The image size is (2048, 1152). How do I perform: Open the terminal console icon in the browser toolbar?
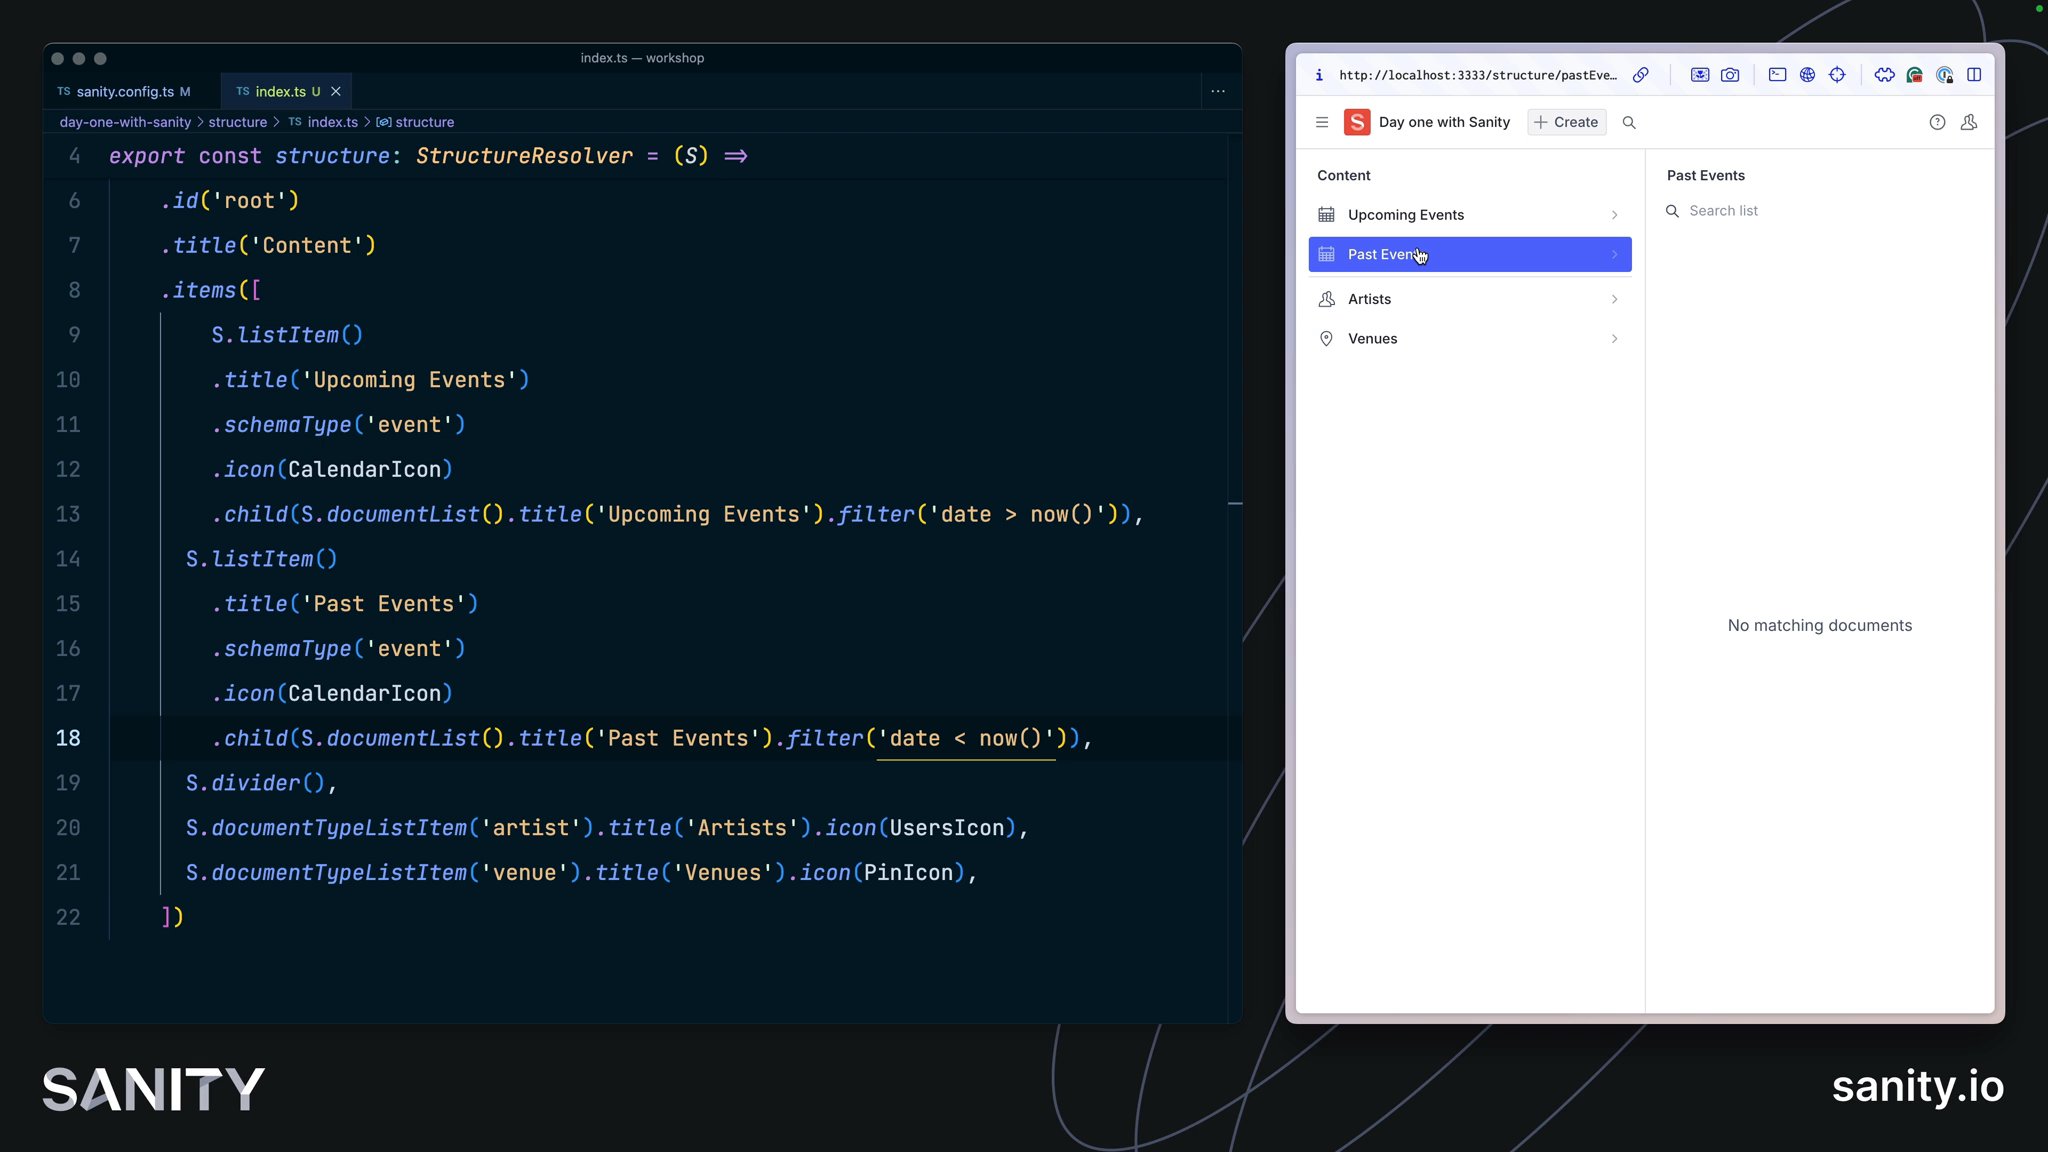[x=1777, y=75]
